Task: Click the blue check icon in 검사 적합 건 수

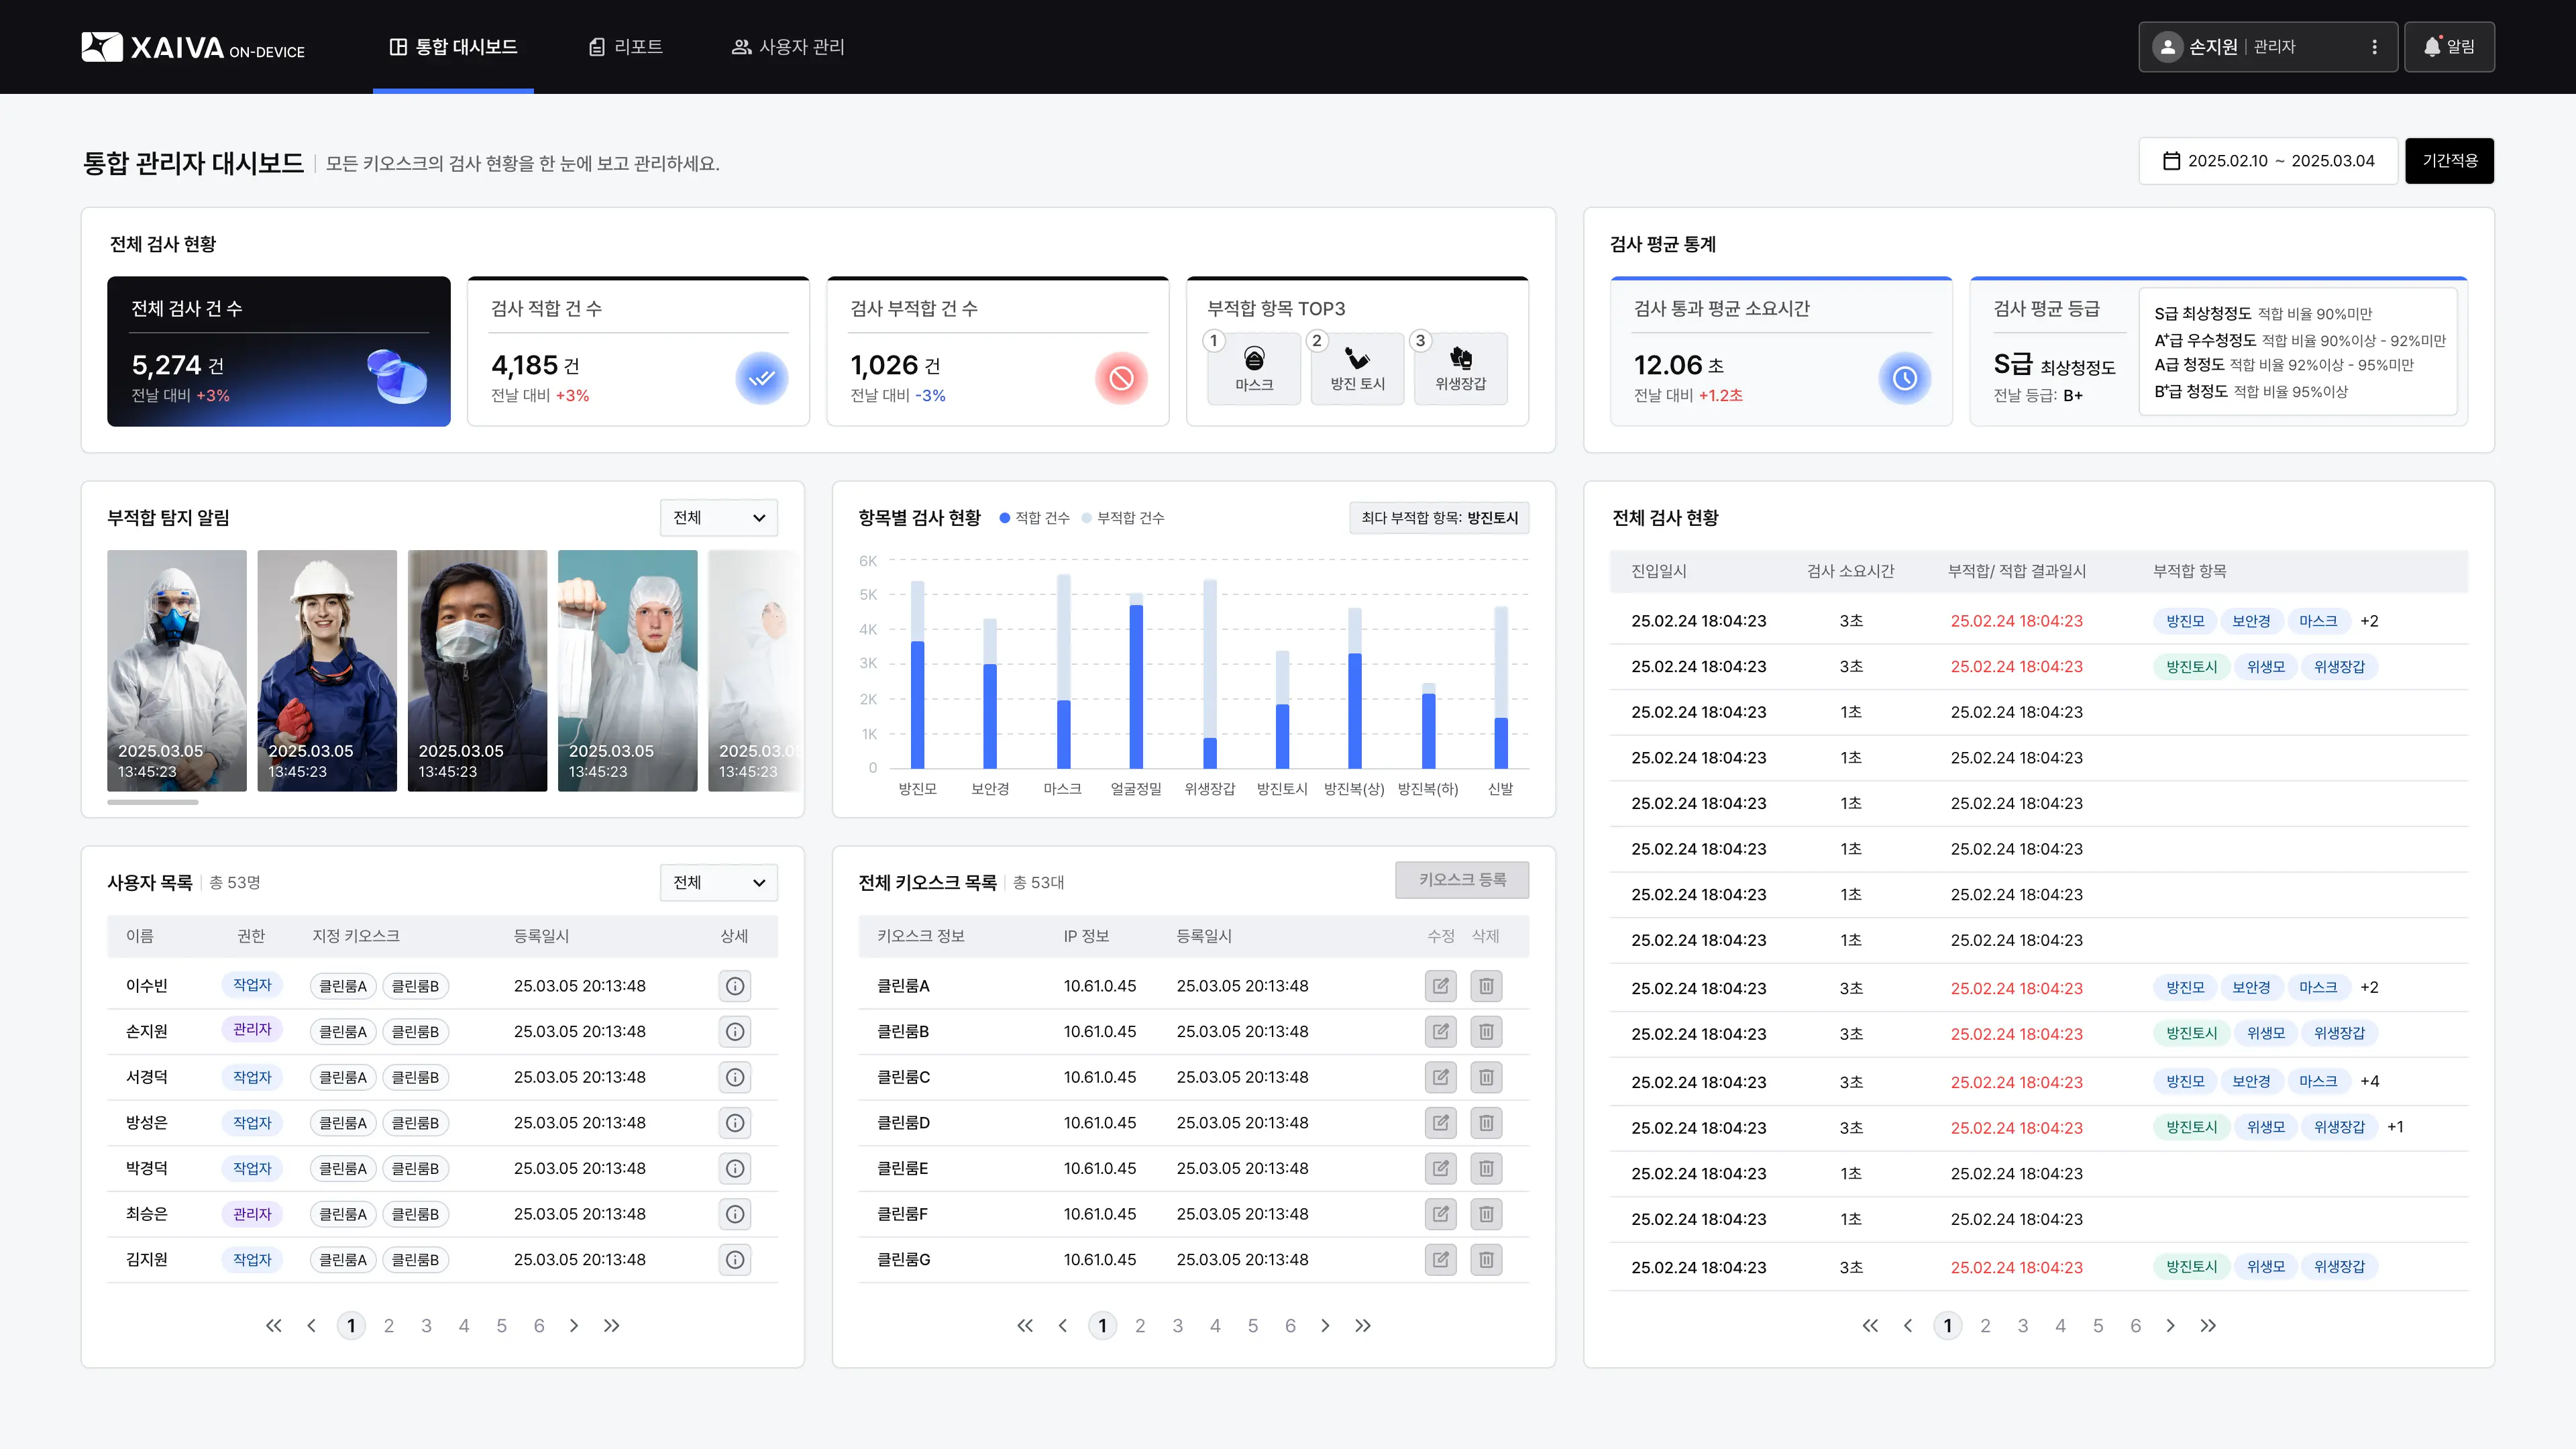Action: coord(762,378)
